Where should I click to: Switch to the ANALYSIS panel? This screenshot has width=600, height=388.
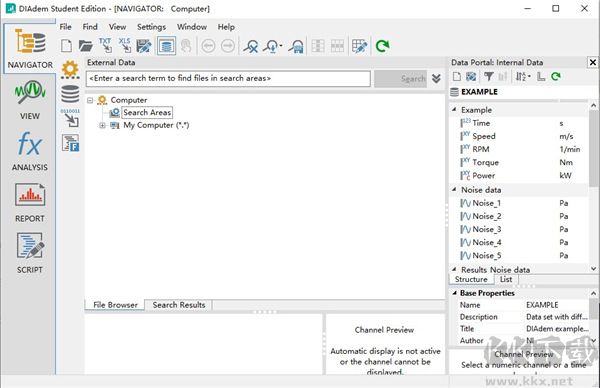pos(29,151)
